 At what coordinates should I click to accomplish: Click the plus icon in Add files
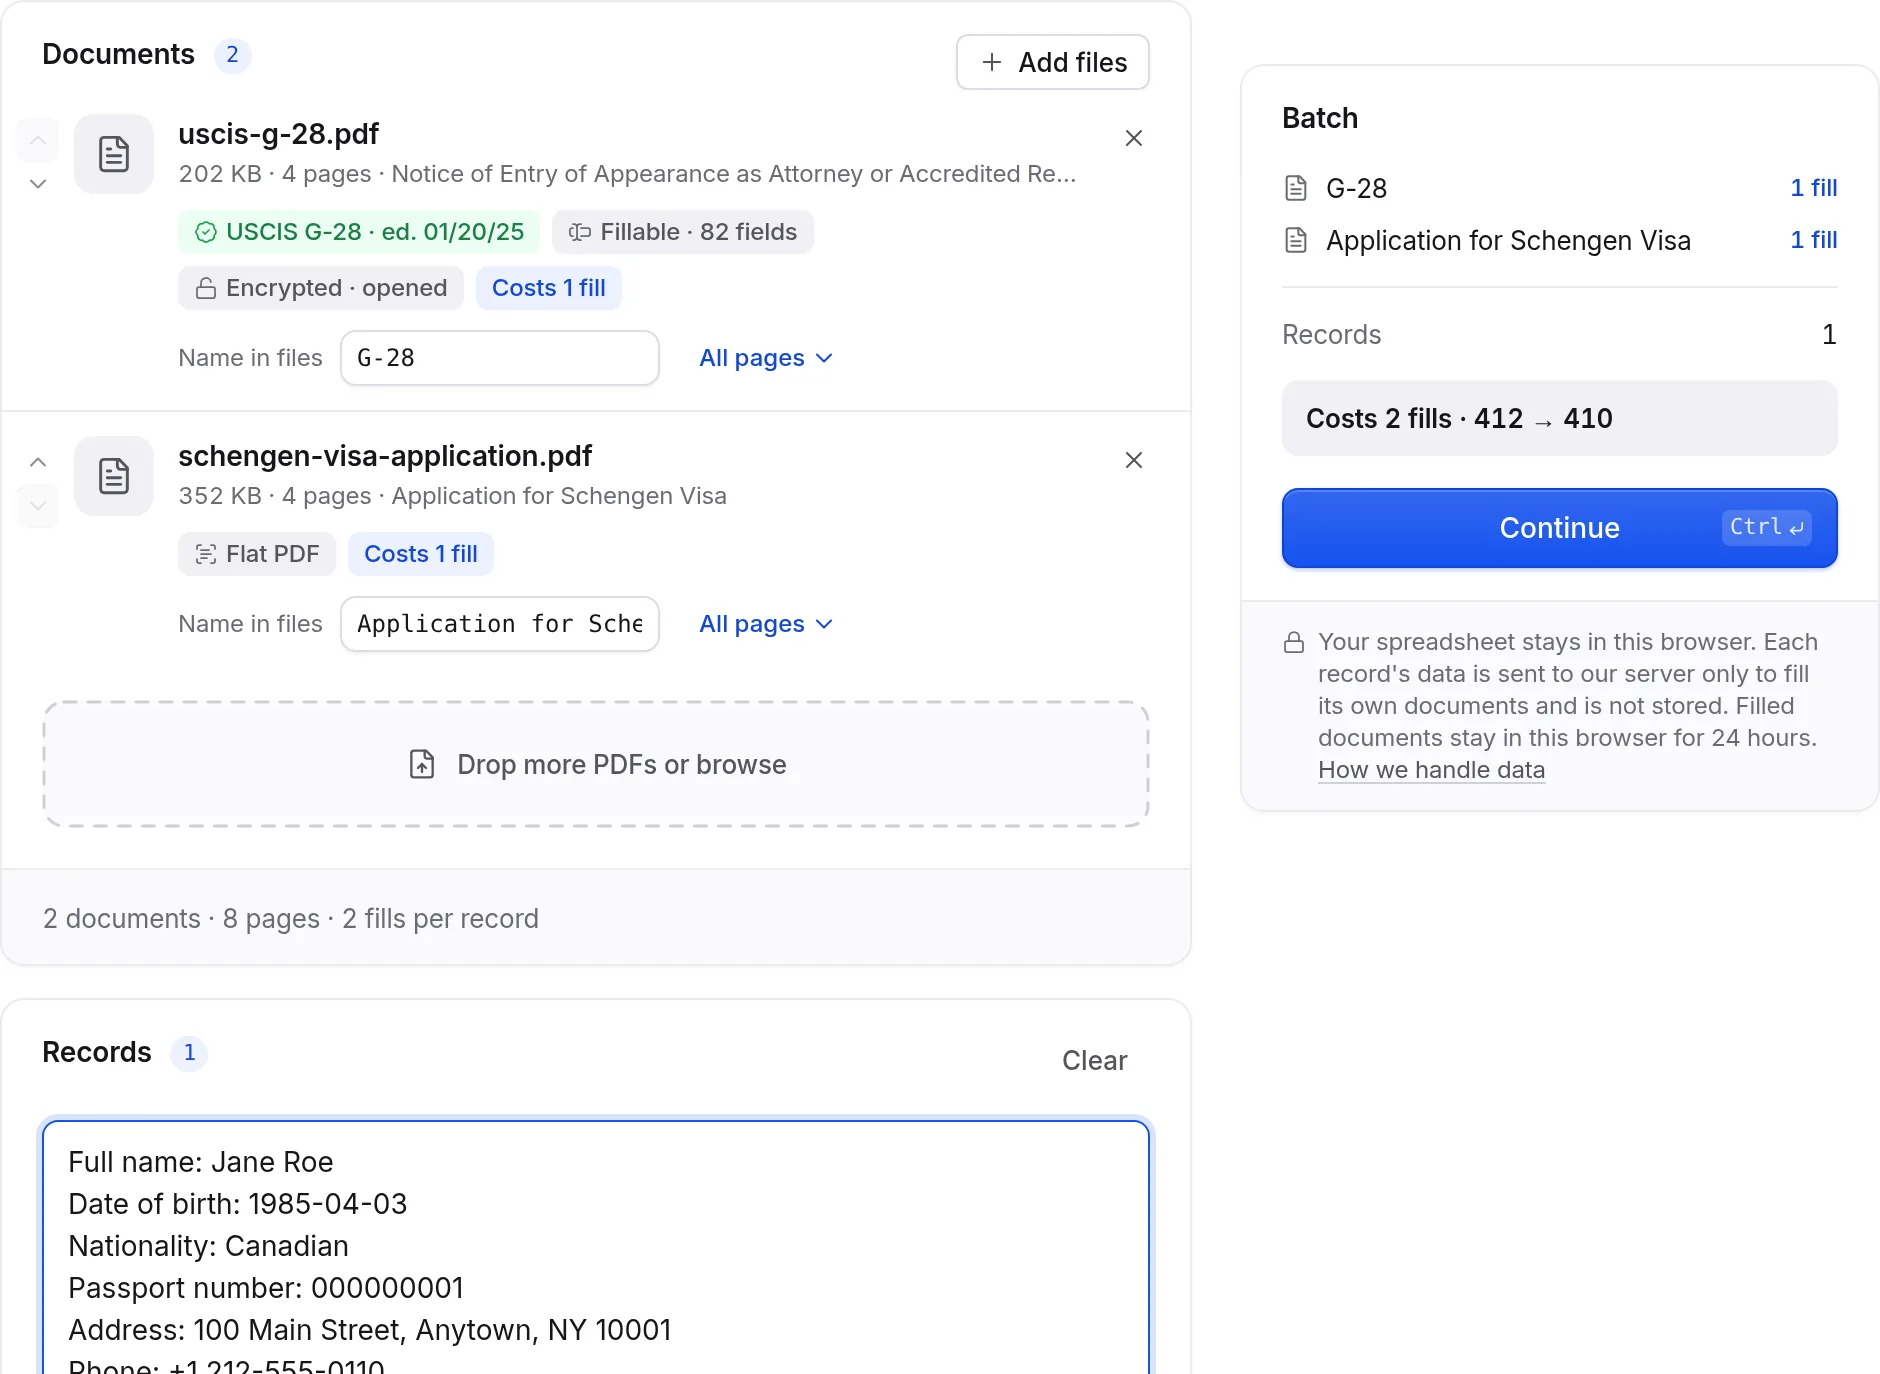point(992,62)
